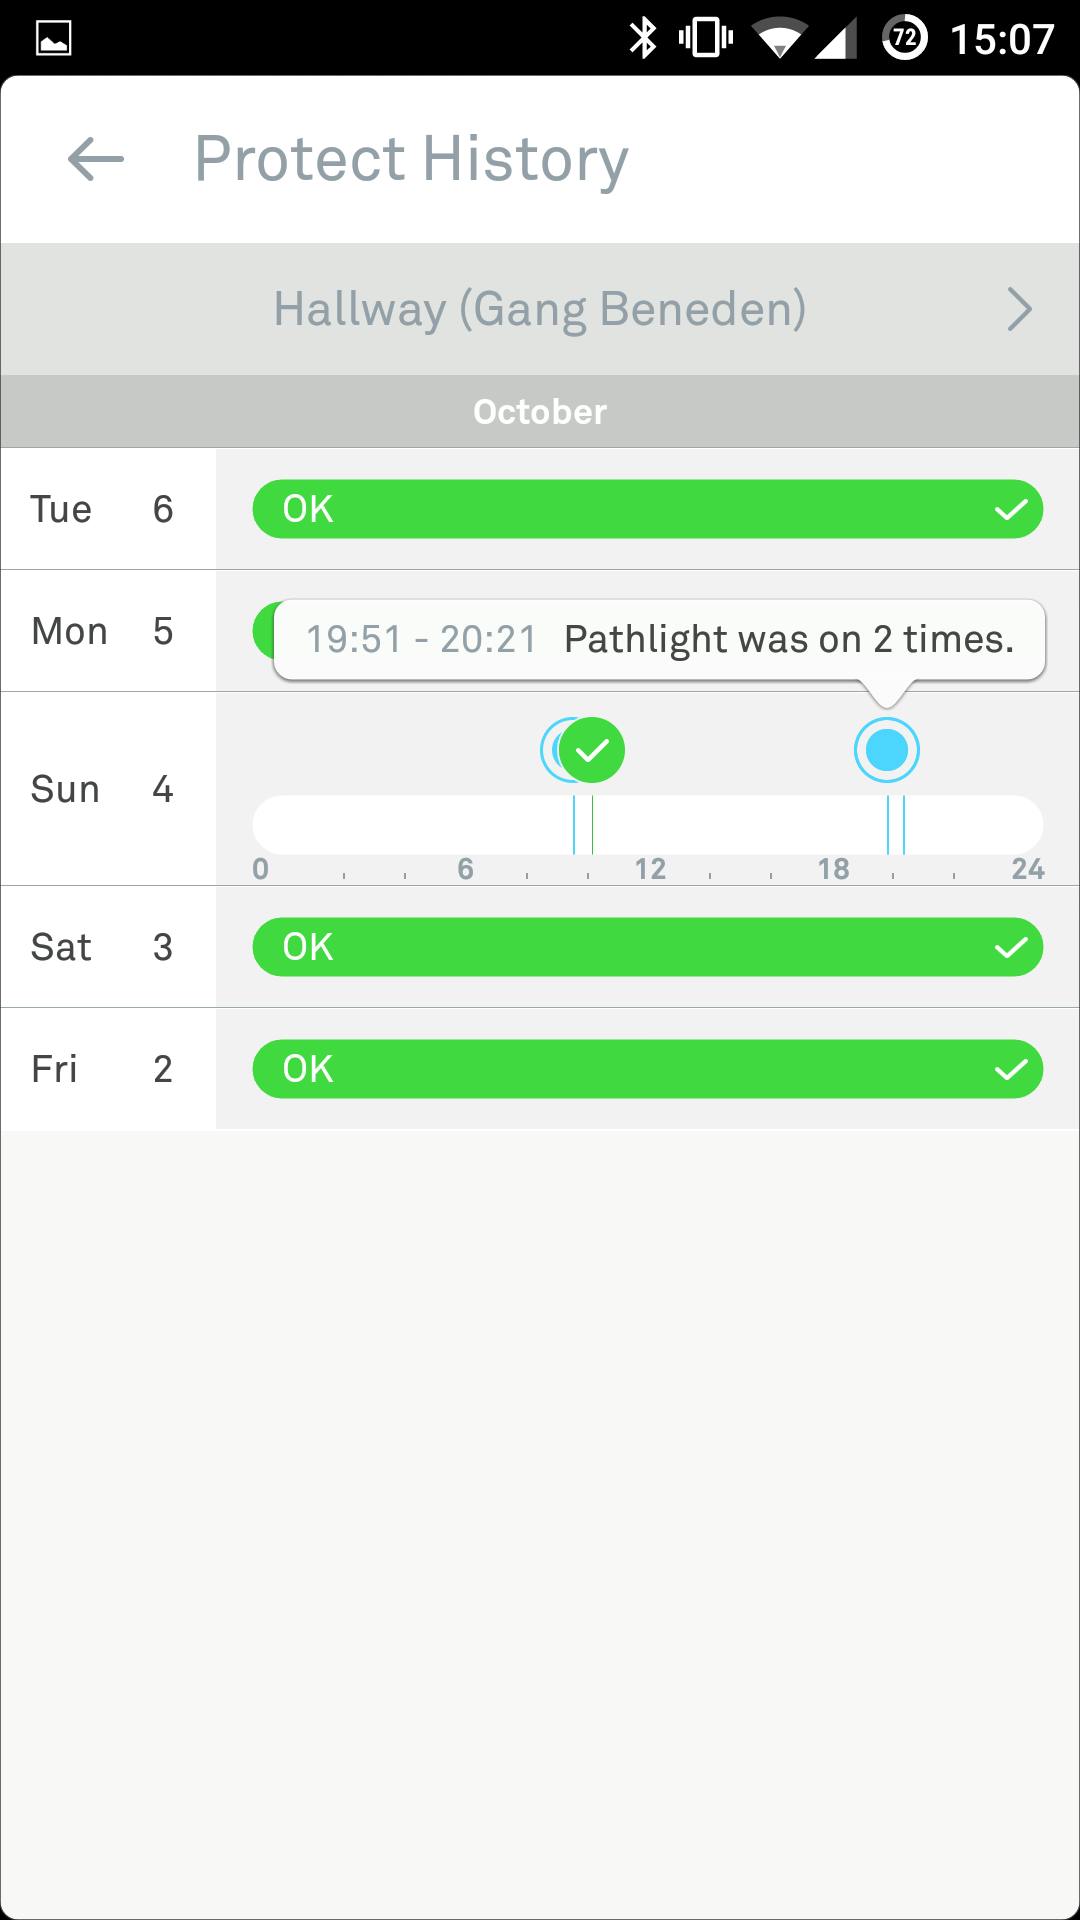Tap the Bluetooth status bar icon
This screenshot has height=1920, width=1080.
[x=642, y=39]
